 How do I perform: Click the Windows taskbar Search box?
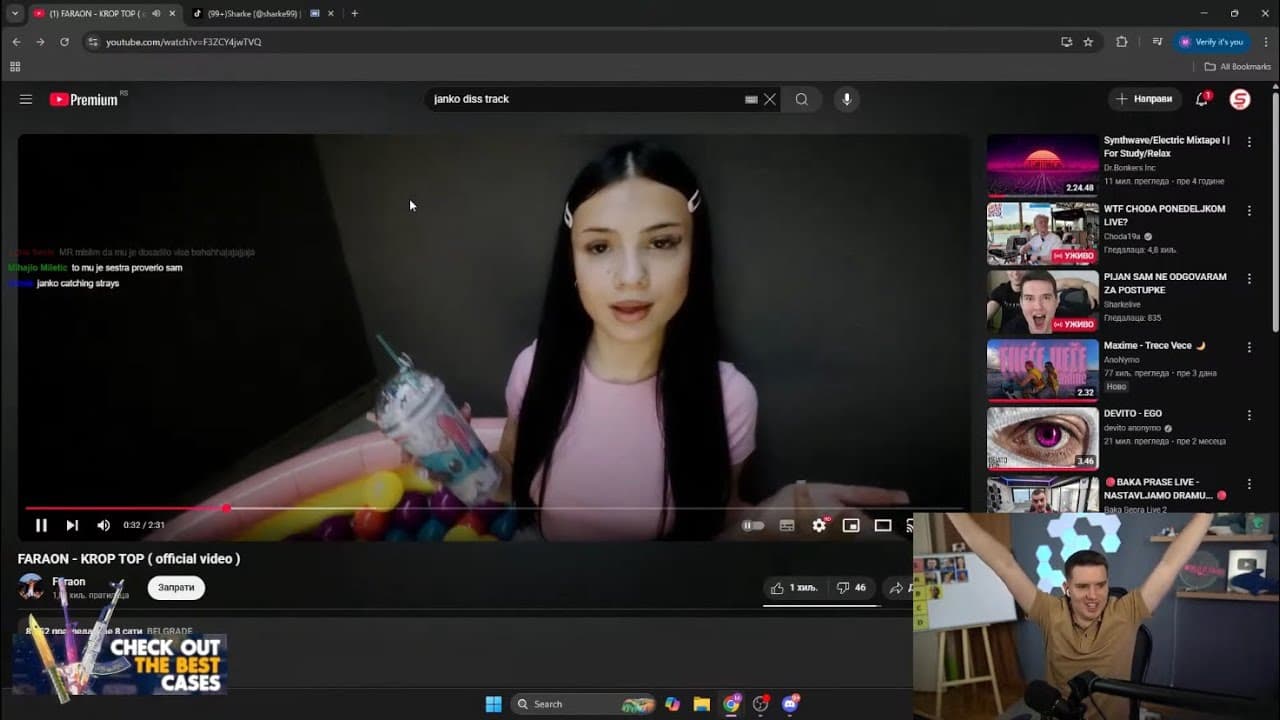582,704
